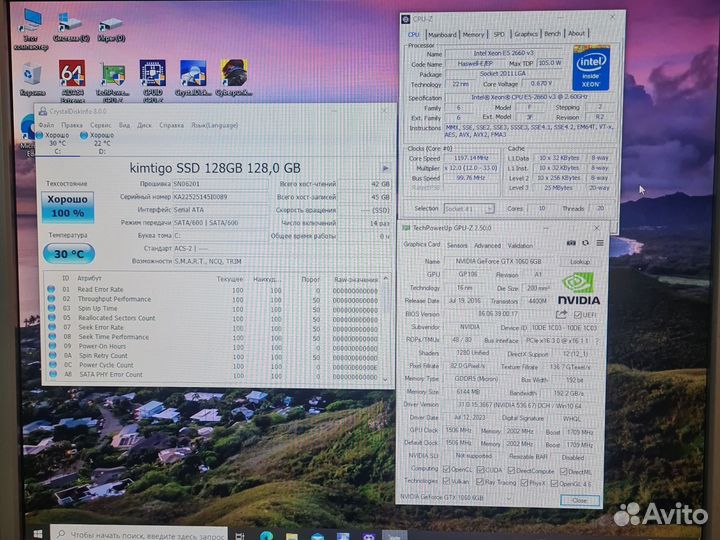This screenshot has width=720, height=540.
Task: Click the Close button in GPU-Z
Action: pyautogui.click(x=579, y=501)
